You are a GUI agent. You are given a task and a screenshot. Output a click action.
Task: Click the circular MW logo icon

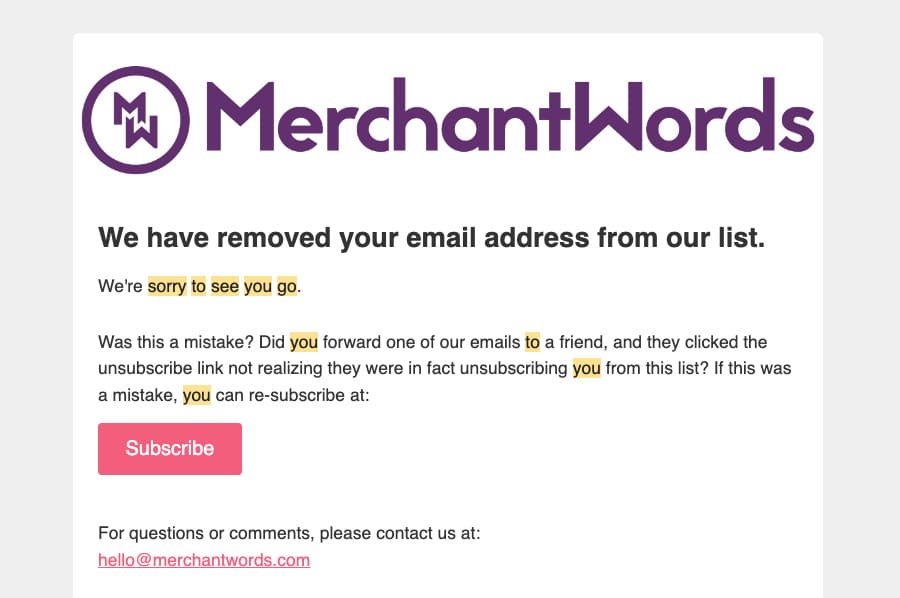[135, 120]
